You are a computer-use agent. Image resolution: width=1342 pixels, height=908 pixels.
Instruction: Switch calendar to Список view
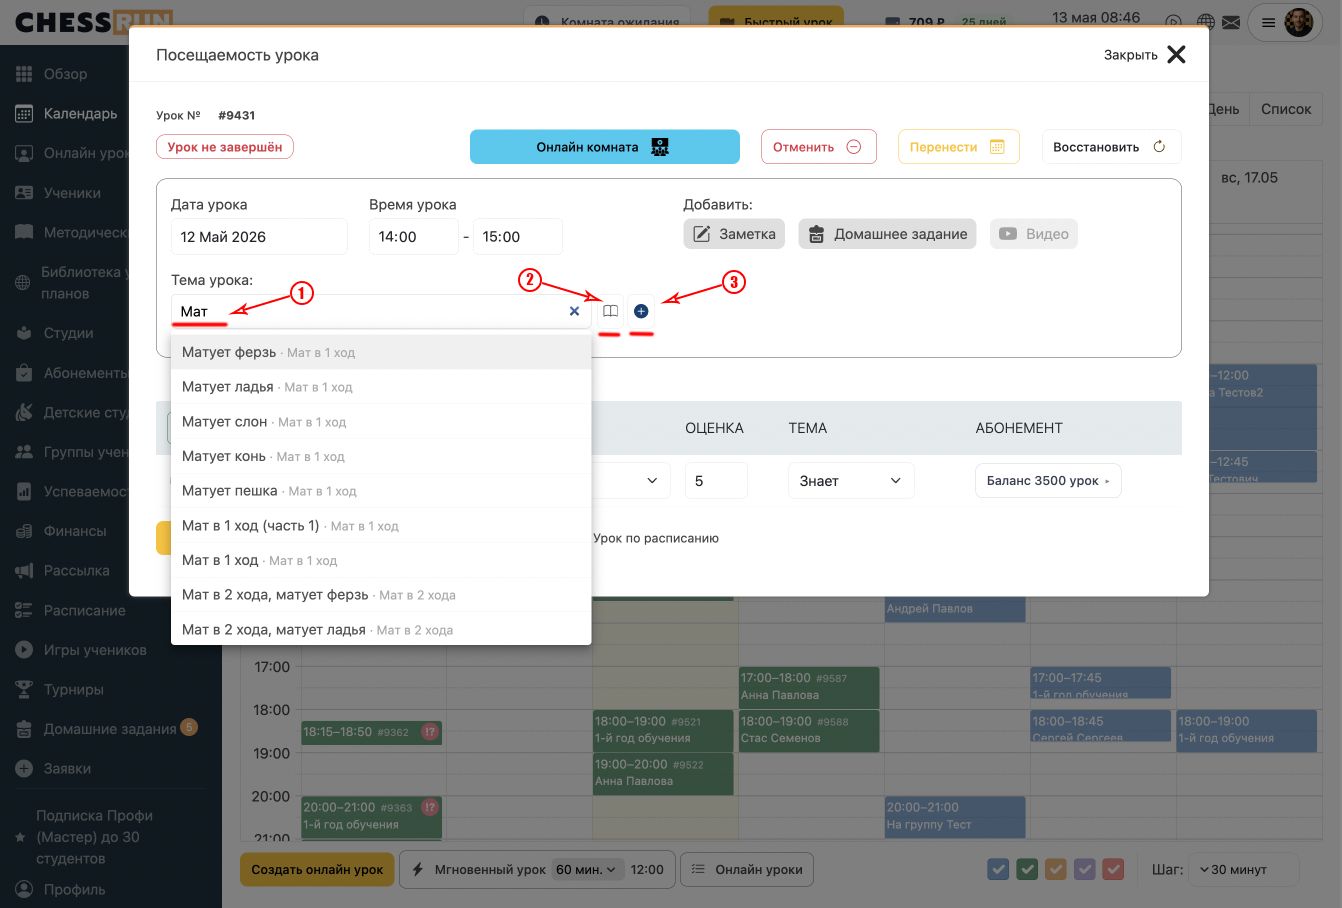click(x=1286, y=109)
